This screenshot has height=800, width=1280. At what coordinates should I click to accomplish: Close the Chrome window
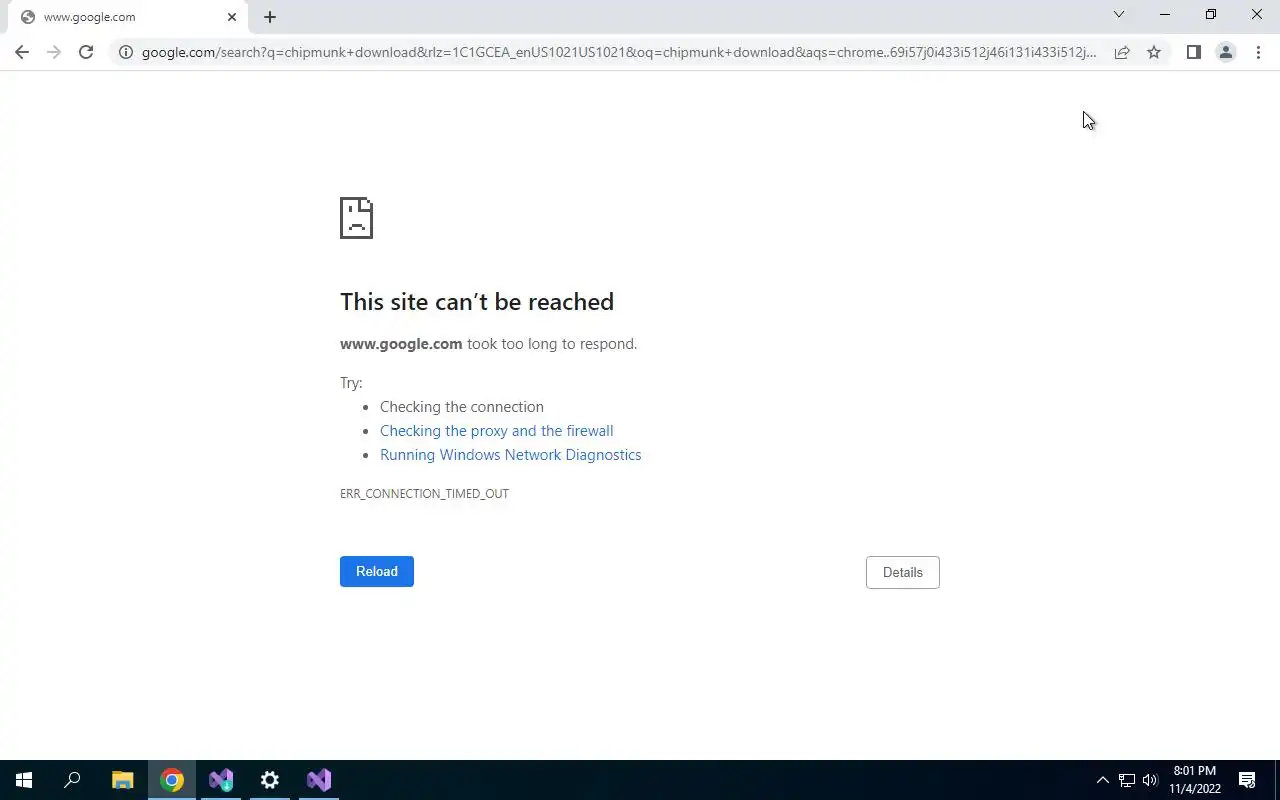tap(1257, 15)
